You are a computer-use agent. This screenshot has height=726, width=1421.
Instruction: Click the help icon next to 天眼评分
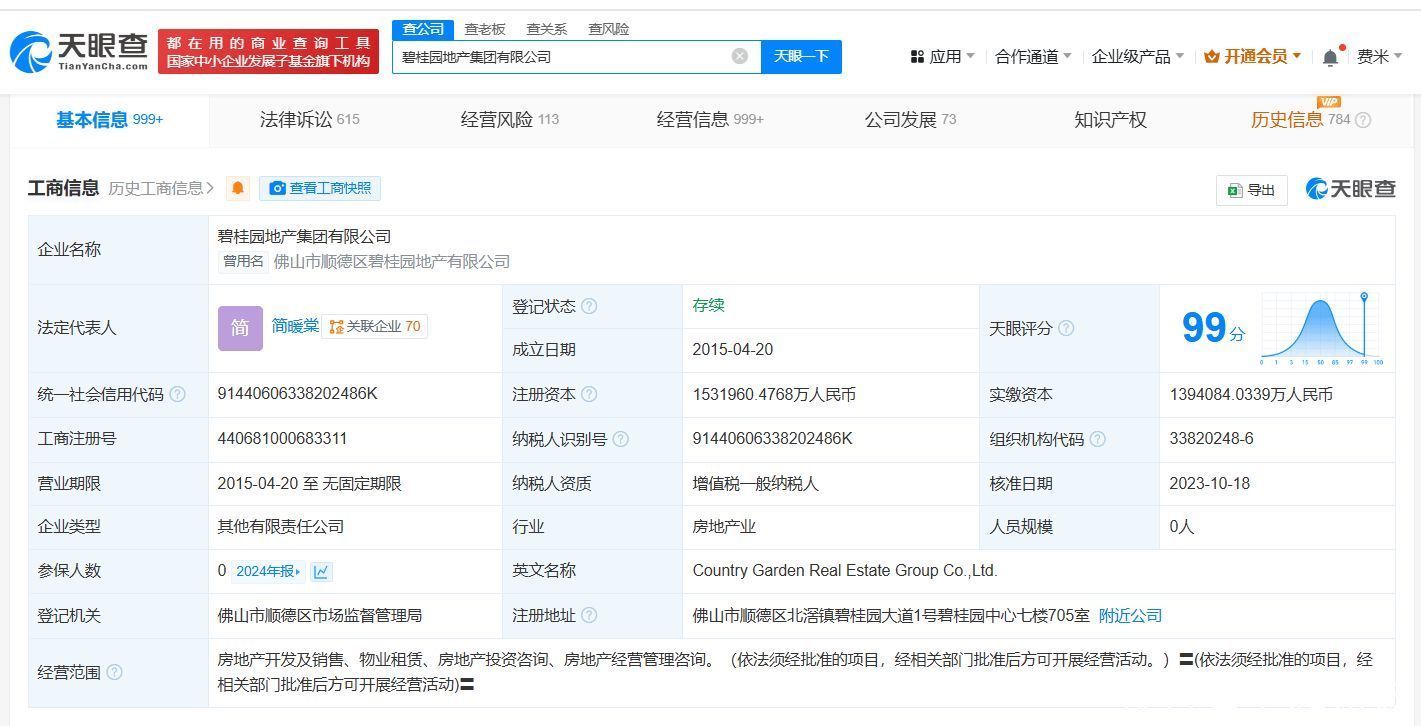coord(1066,328)
